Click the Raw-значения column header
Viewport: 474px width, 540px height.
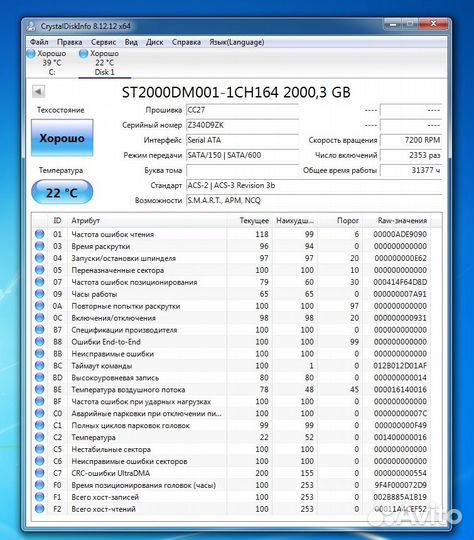pyautogui.click(x=396, y=220)
